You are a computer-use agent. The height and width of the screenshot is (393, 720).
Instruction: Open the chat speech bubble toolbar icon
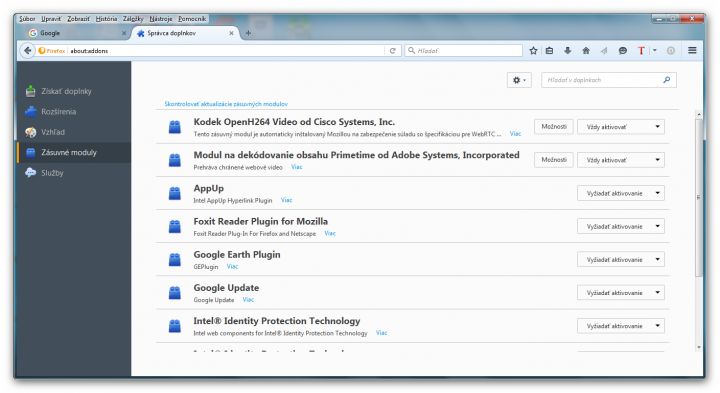point(623,51)
